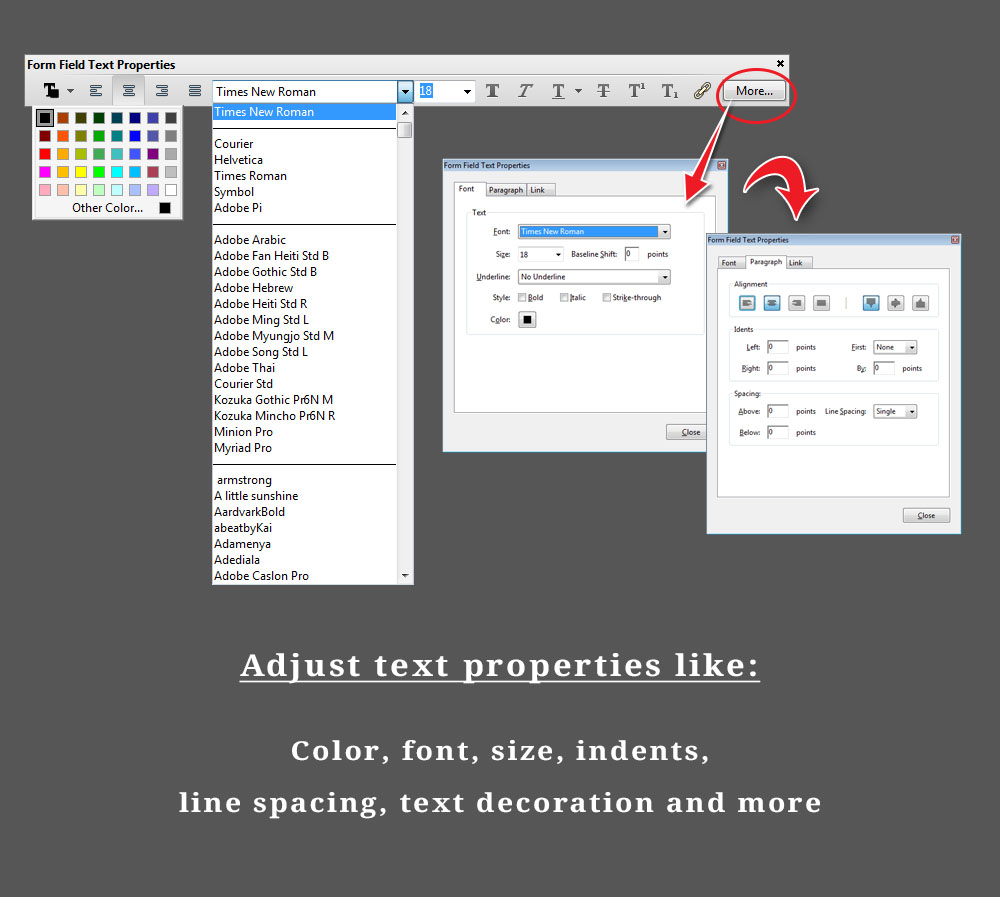Select the center align toolbar icon

coord(129,91)
